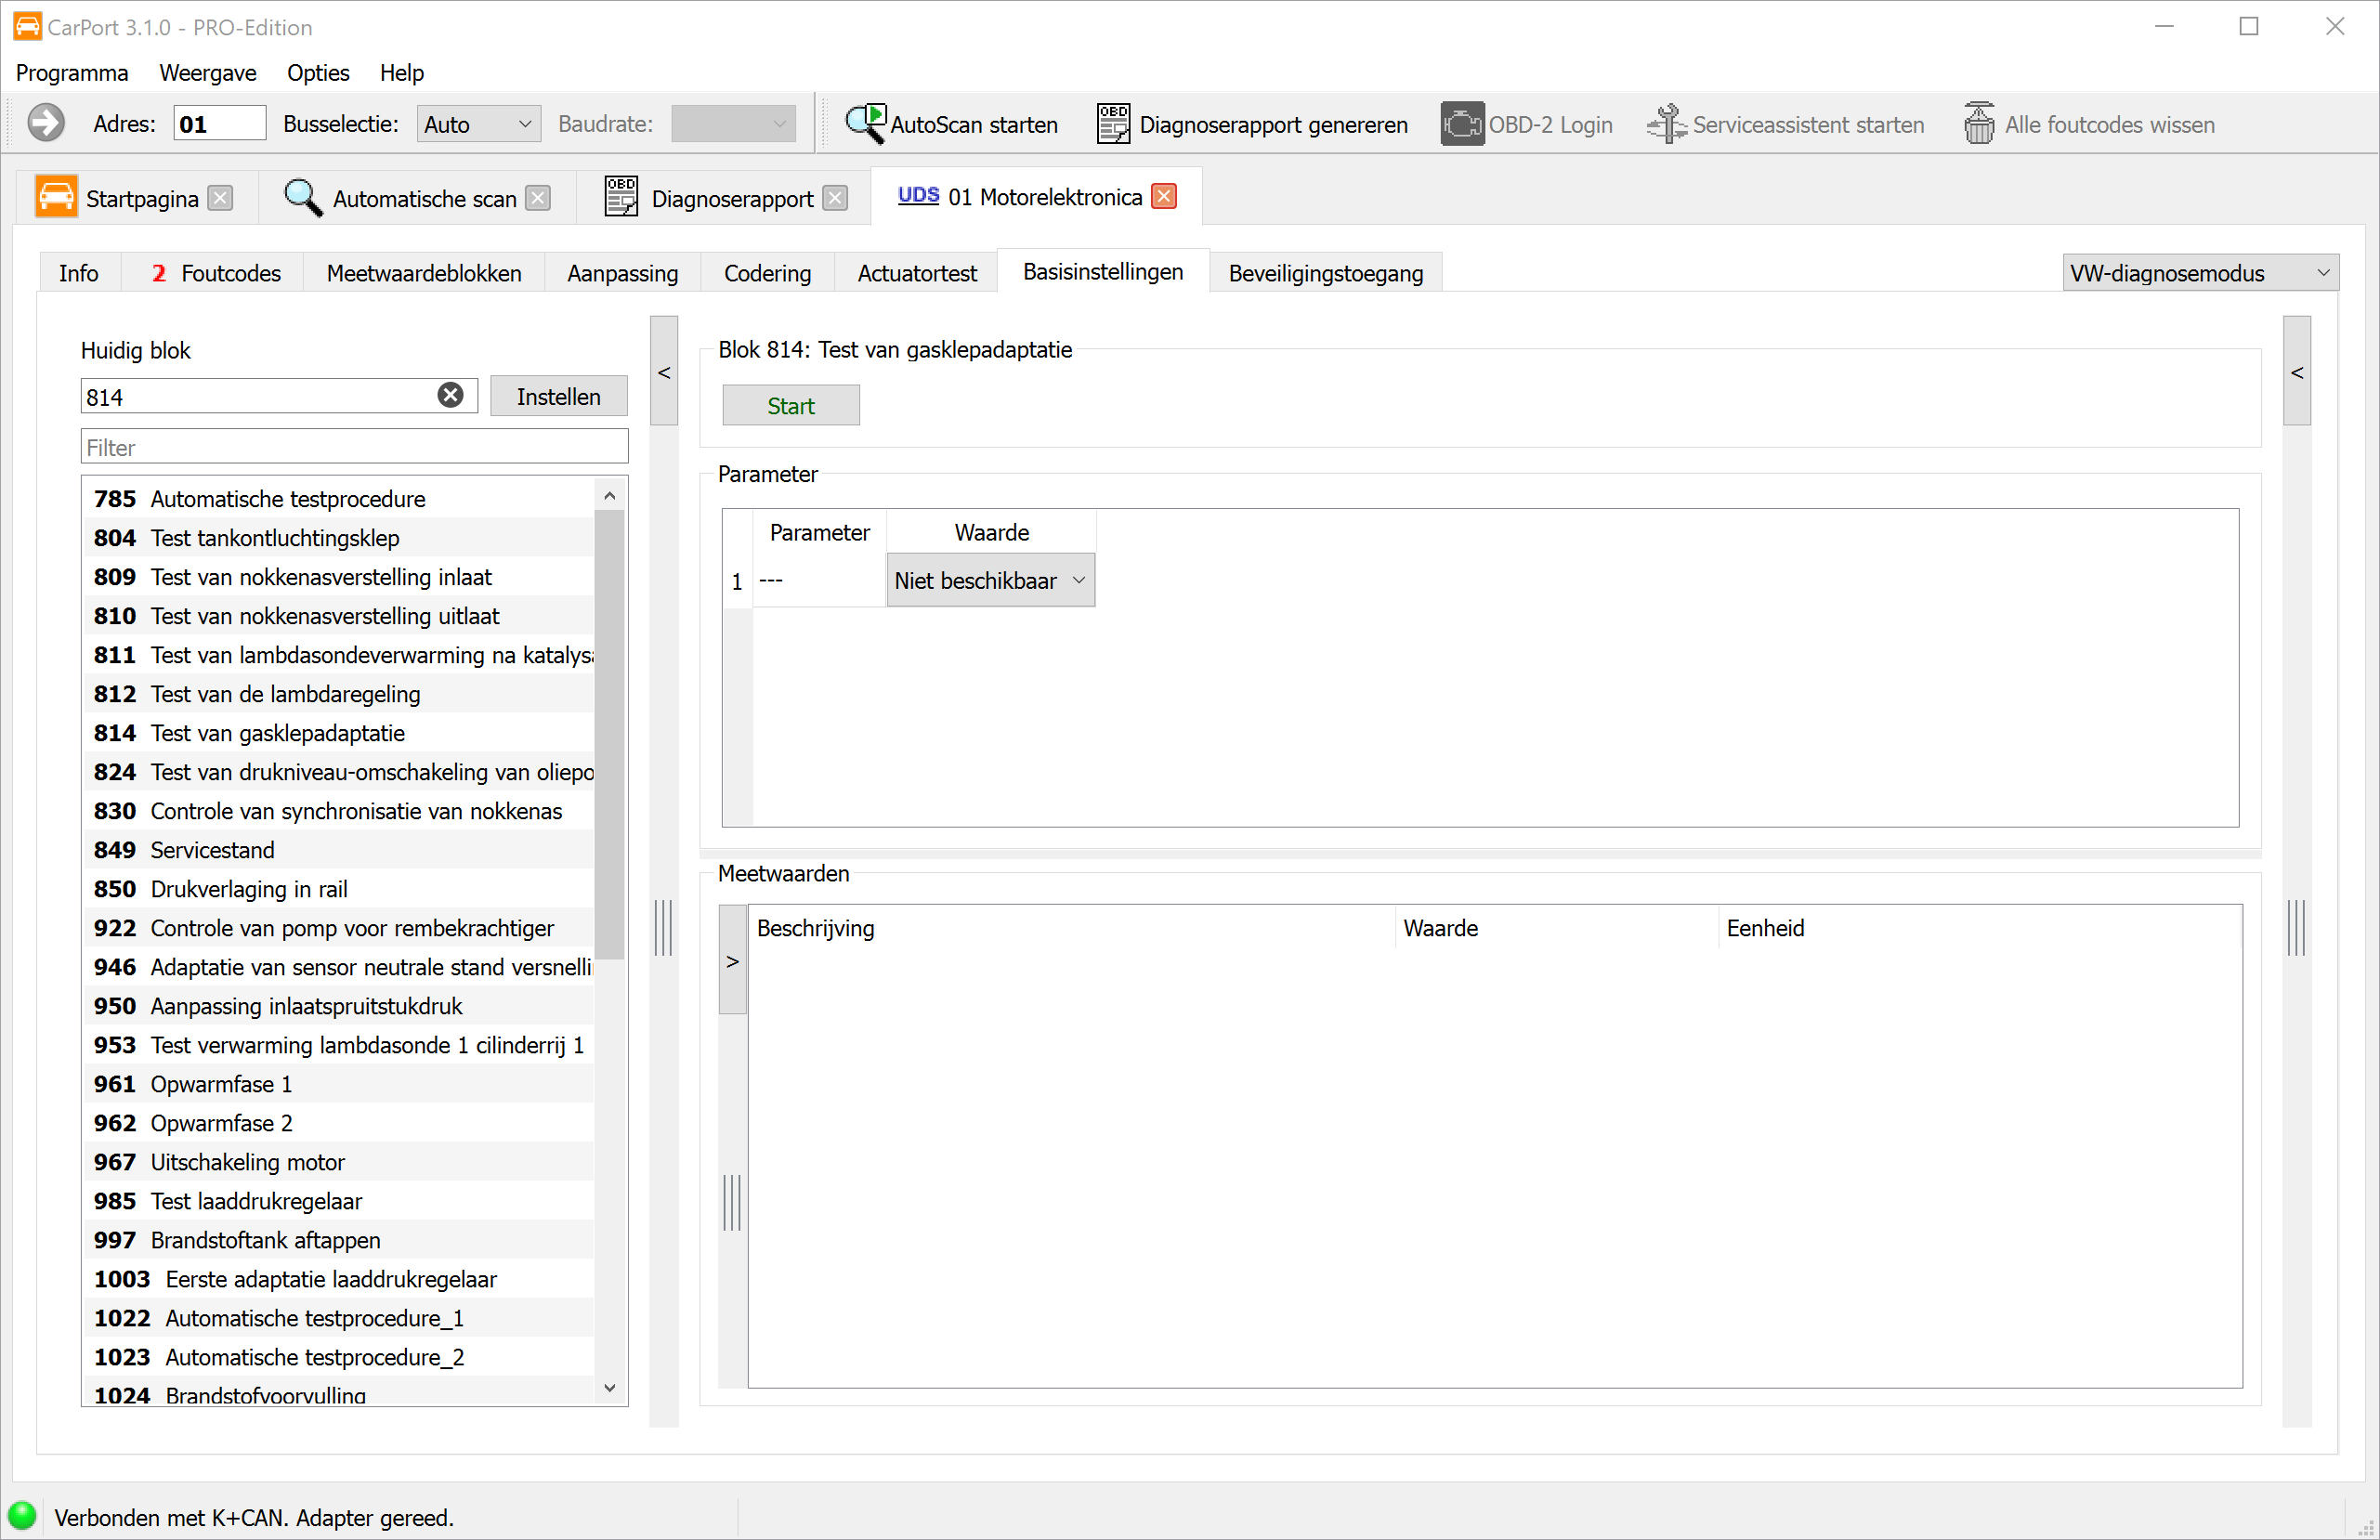Collapse the block list panel with < handle

[664, 372]
